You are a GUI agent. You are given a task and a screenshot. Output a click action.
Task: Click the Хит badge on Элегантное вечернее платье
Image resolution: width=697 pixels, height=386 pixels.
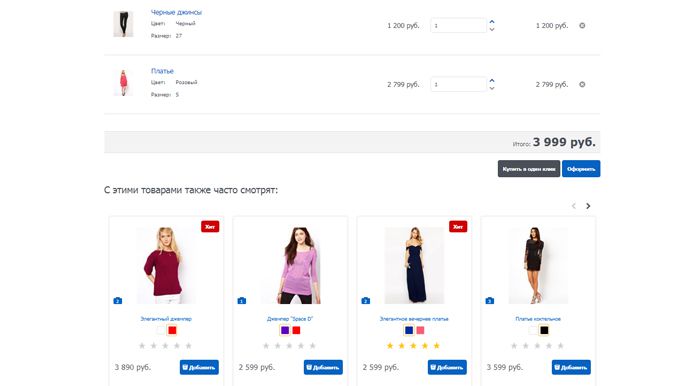(458, 227)
